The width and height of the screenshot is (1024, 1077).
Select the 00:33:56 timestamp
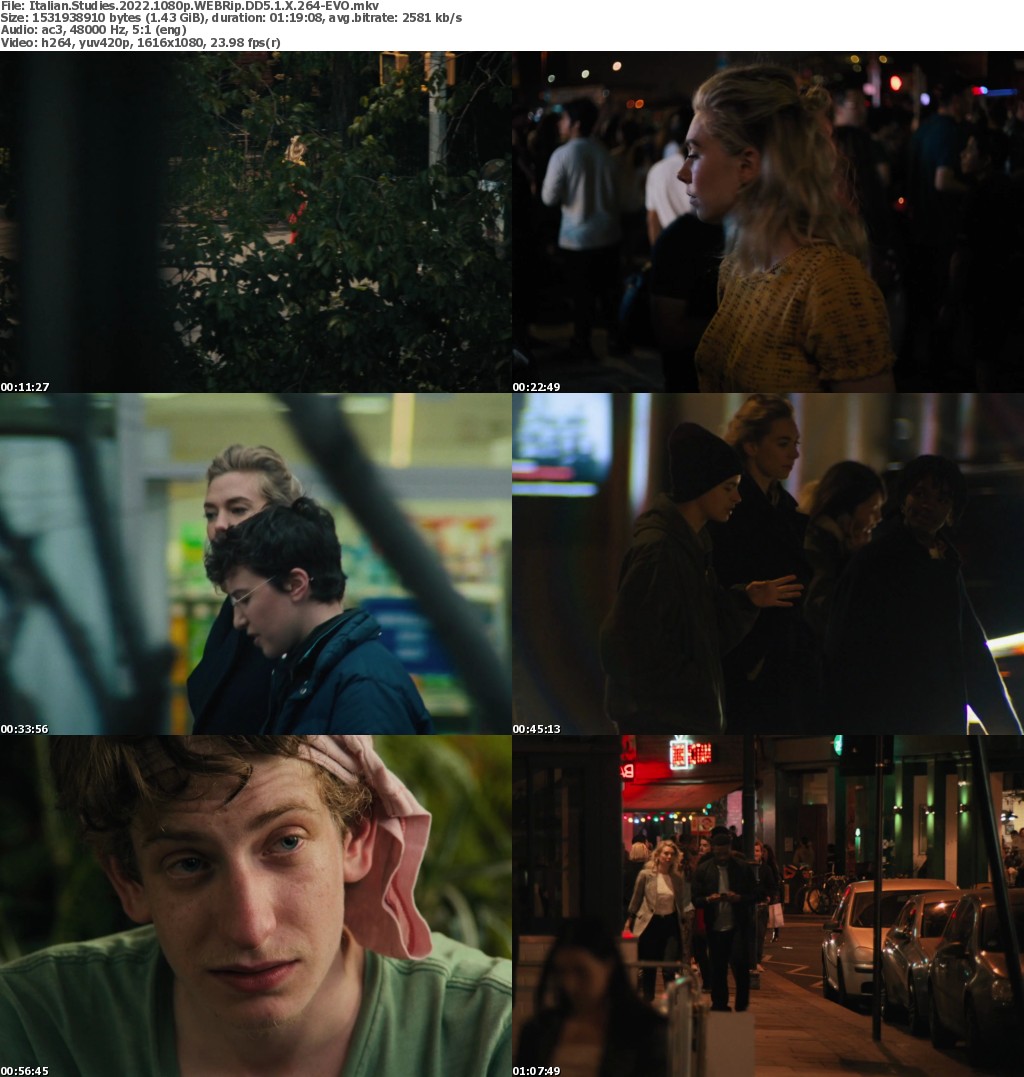click(25, 729)
